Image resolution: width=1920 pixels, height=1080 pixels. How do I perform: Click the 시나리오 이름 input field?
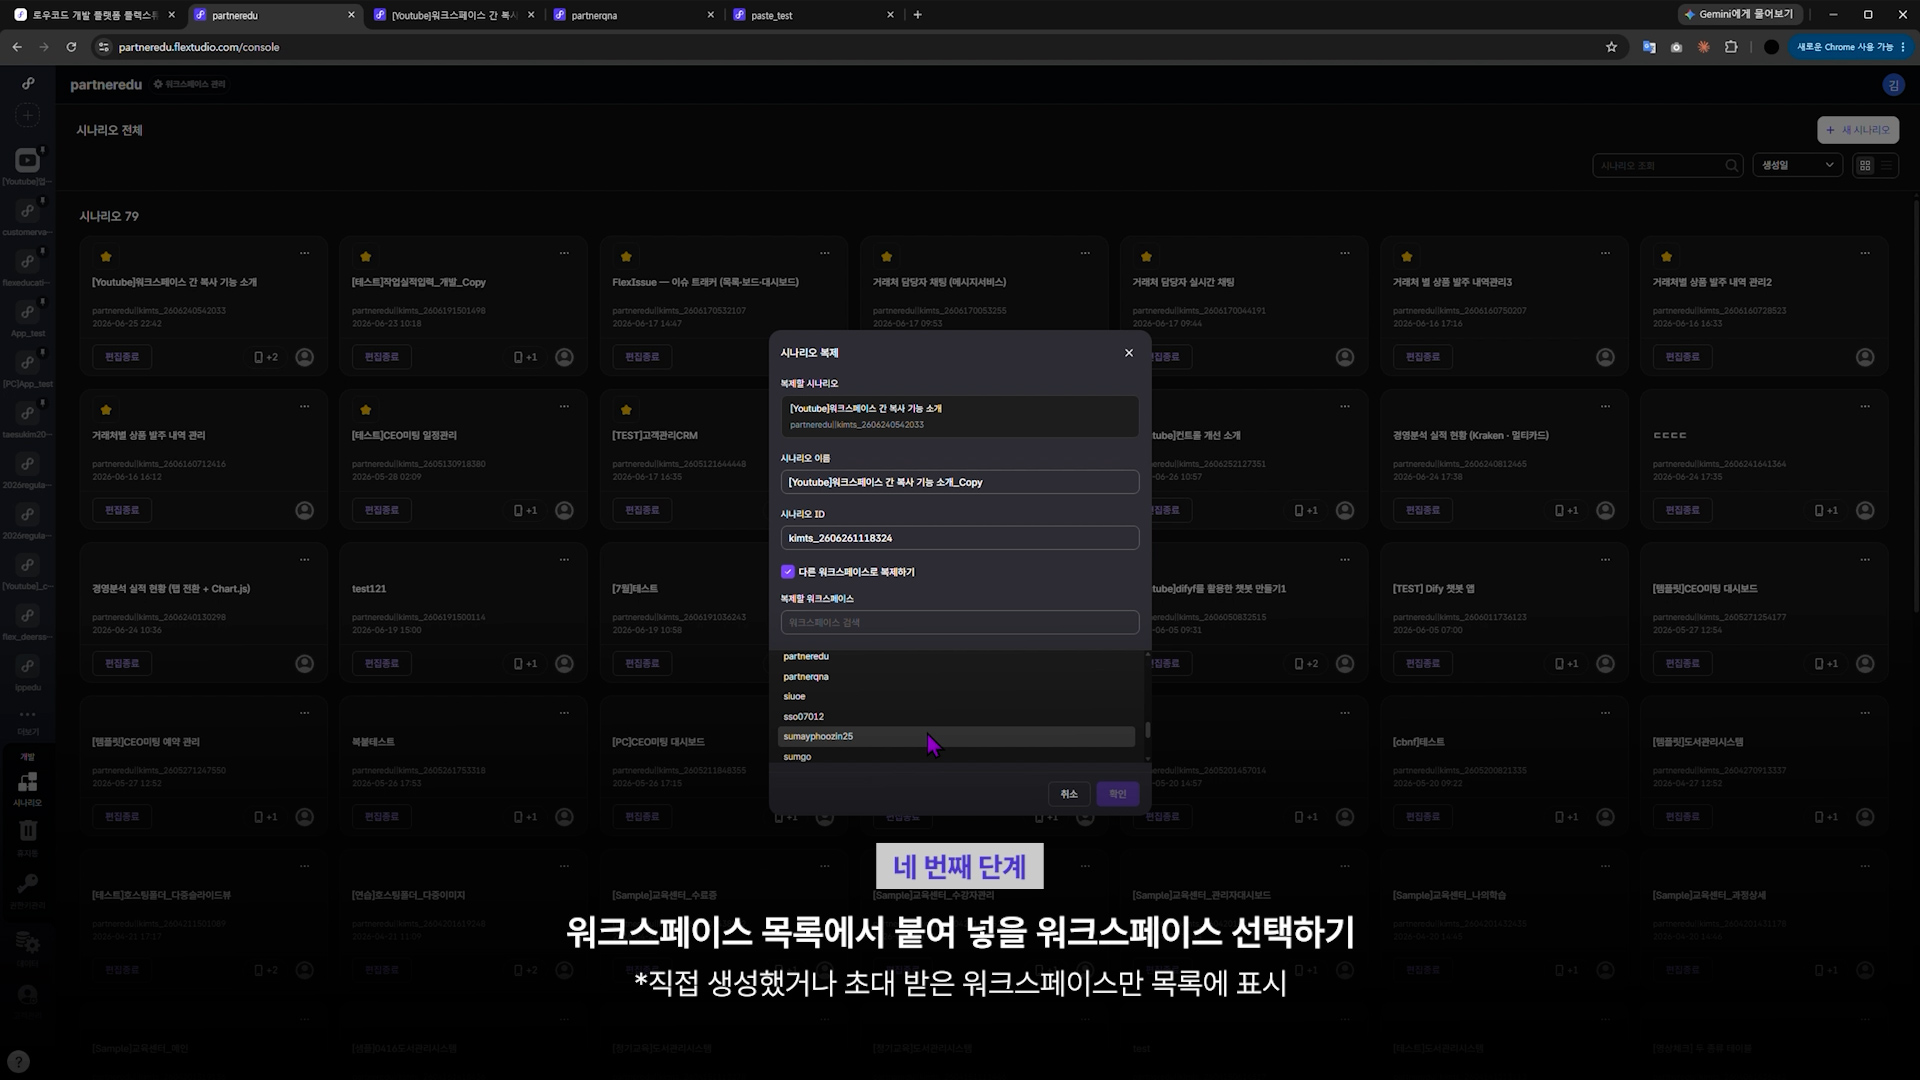(959, 482)
